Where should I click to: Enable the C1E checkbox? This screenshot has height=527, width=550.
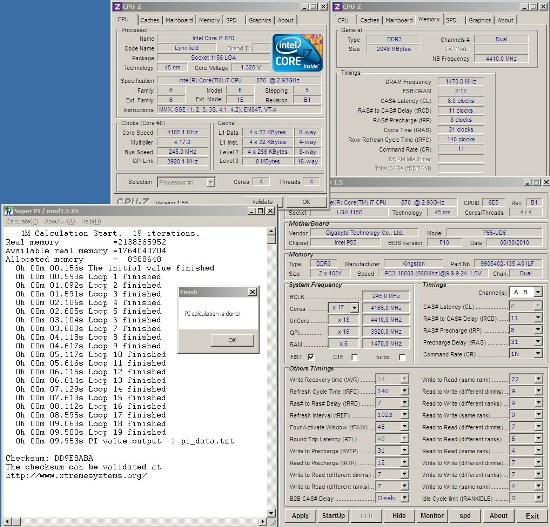pos(355,357)
